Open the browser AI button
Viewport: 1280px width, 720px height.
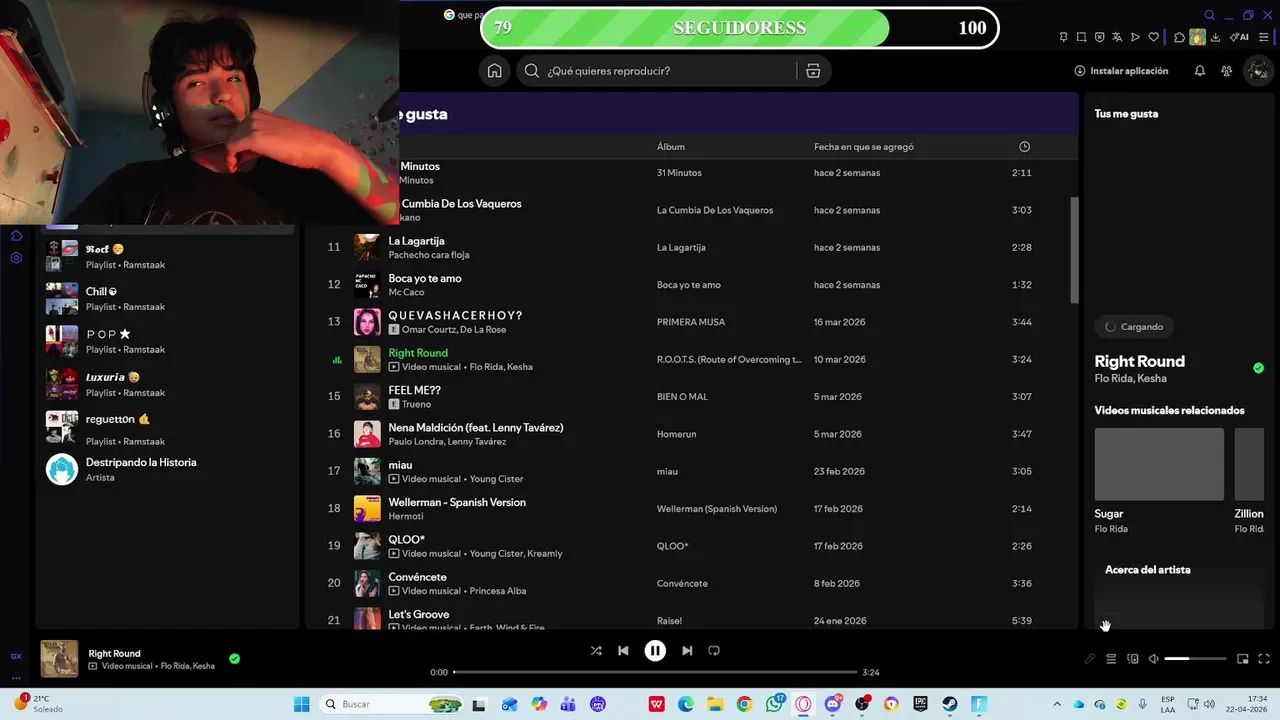(1240, 37)
